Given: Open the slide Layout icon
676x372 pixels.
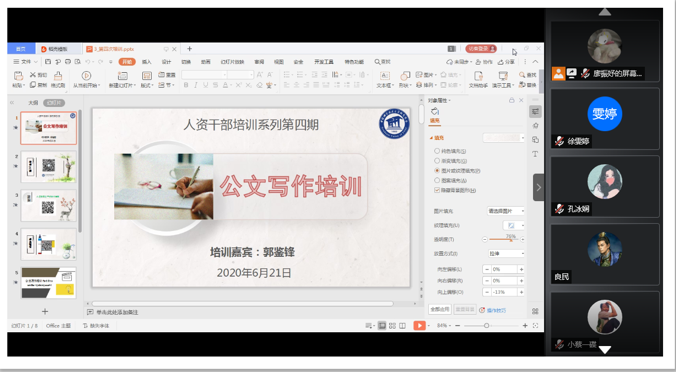Looking at the screenshot, I should pos(147,76).
